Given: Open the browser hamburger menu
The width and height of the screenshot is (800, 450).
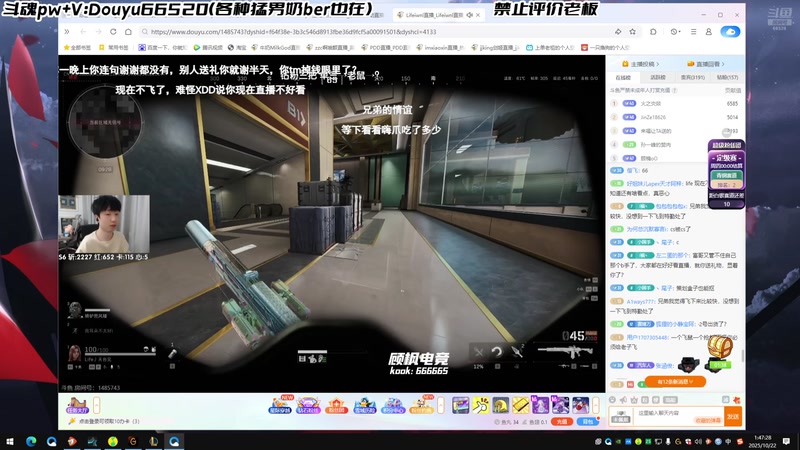Looking at the screenshot, I should pyautogui.click(x=693, y=32).
